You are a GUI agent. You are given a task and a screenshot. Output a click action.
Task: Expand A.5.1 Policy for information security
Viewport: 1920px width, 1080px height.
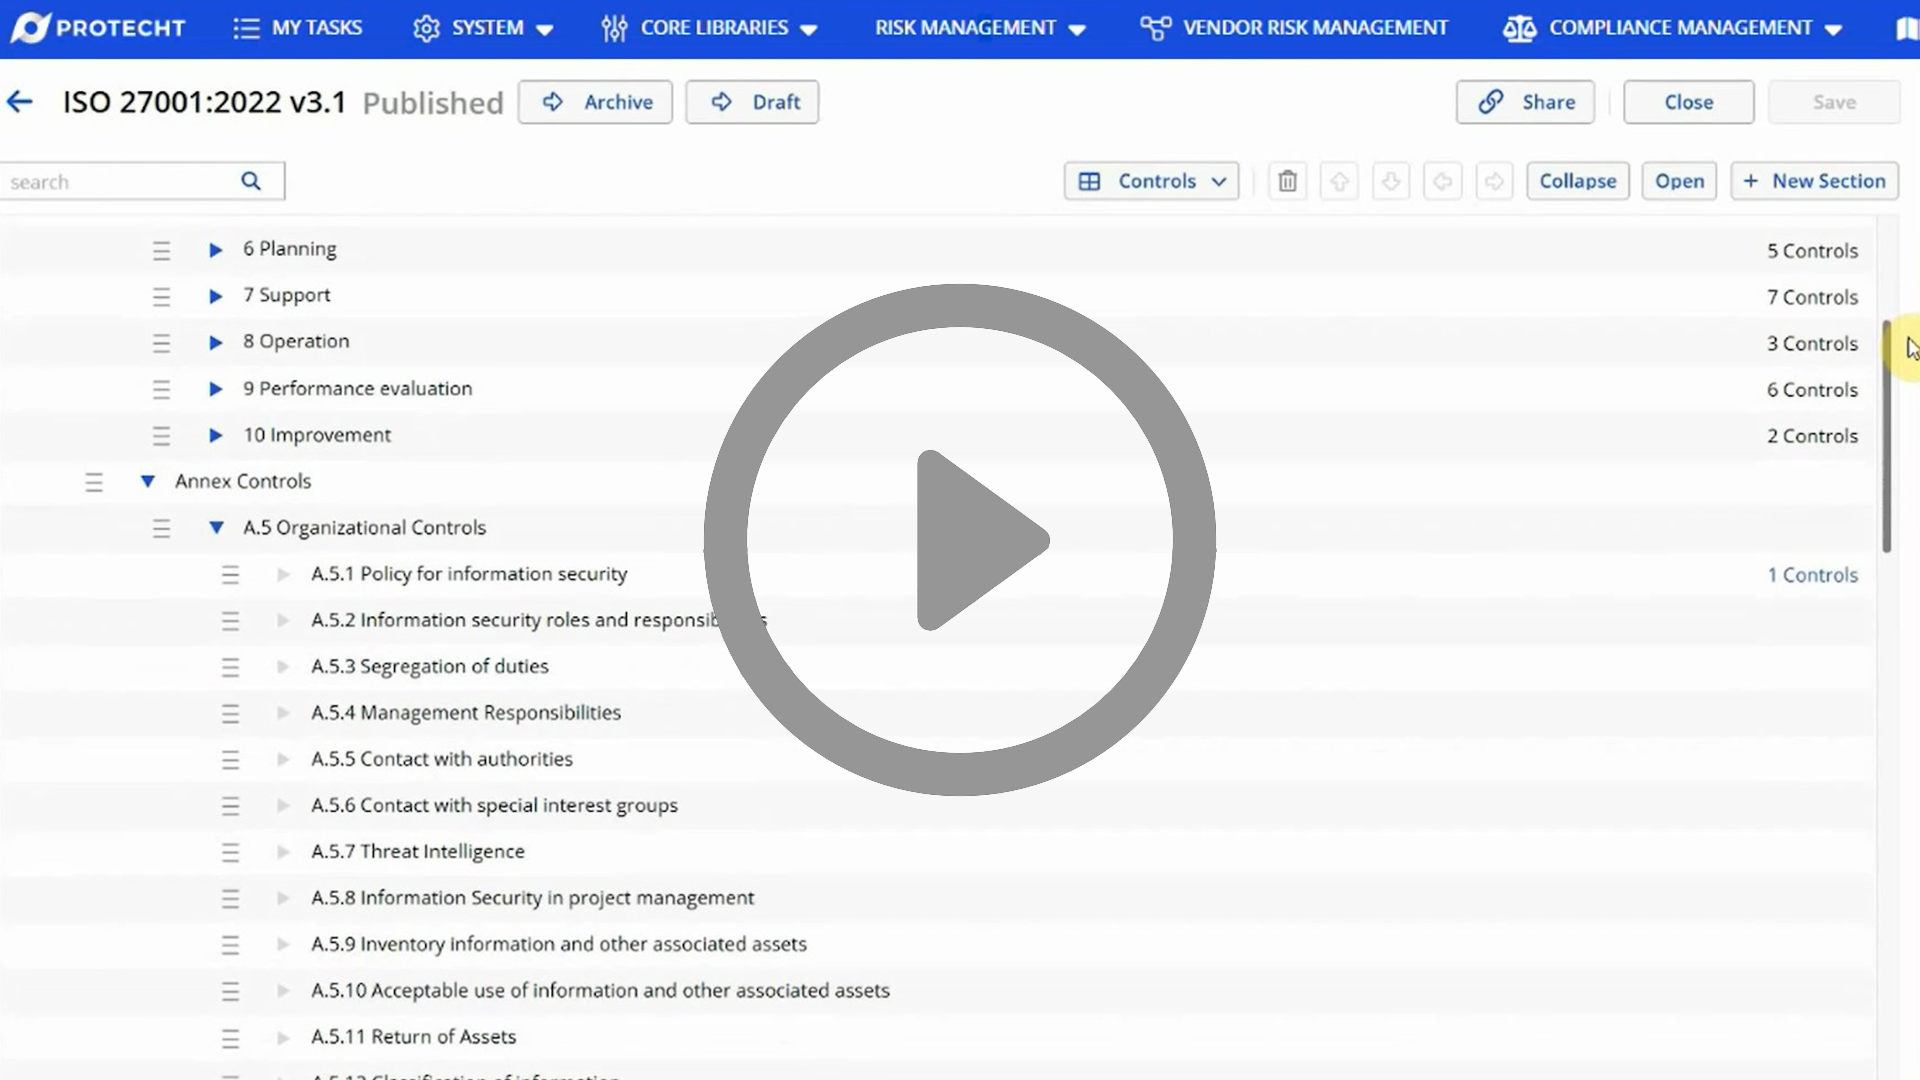pos(283,574)
